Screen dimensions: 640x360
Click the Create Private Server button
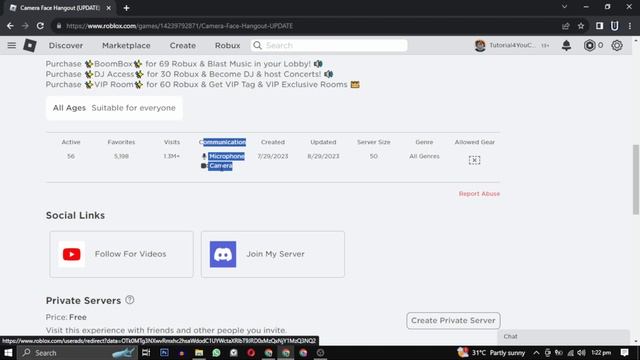pos(453,320)
